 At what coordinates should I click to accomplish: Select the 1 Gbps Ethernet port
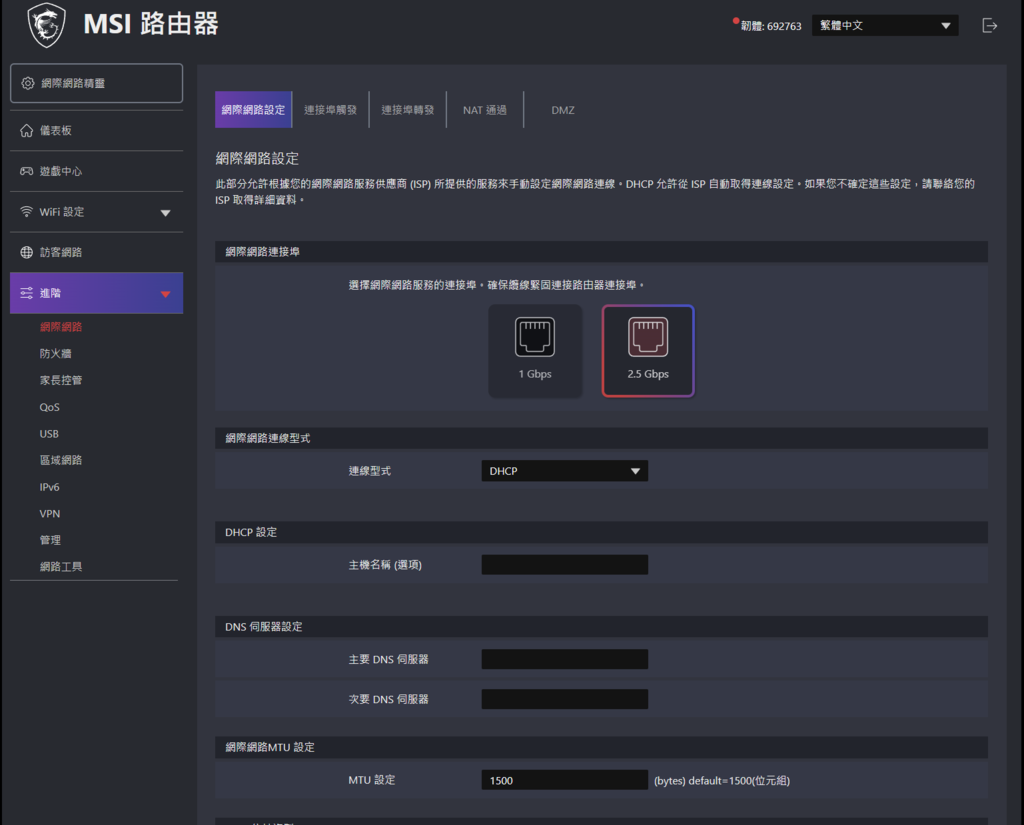click(x=535, y=351)
